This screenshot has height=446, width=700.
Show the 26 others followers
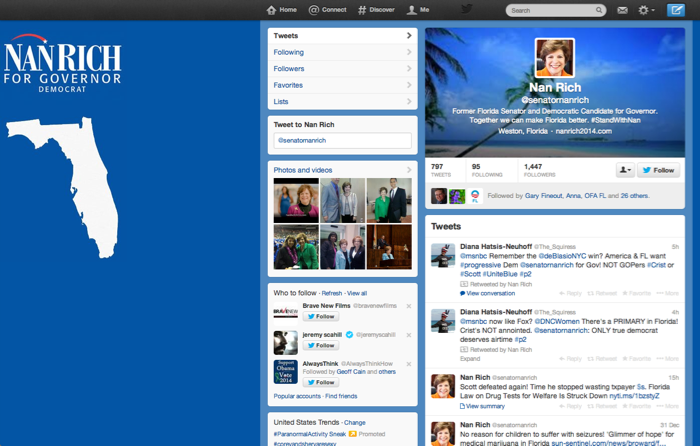coord(634,196)
